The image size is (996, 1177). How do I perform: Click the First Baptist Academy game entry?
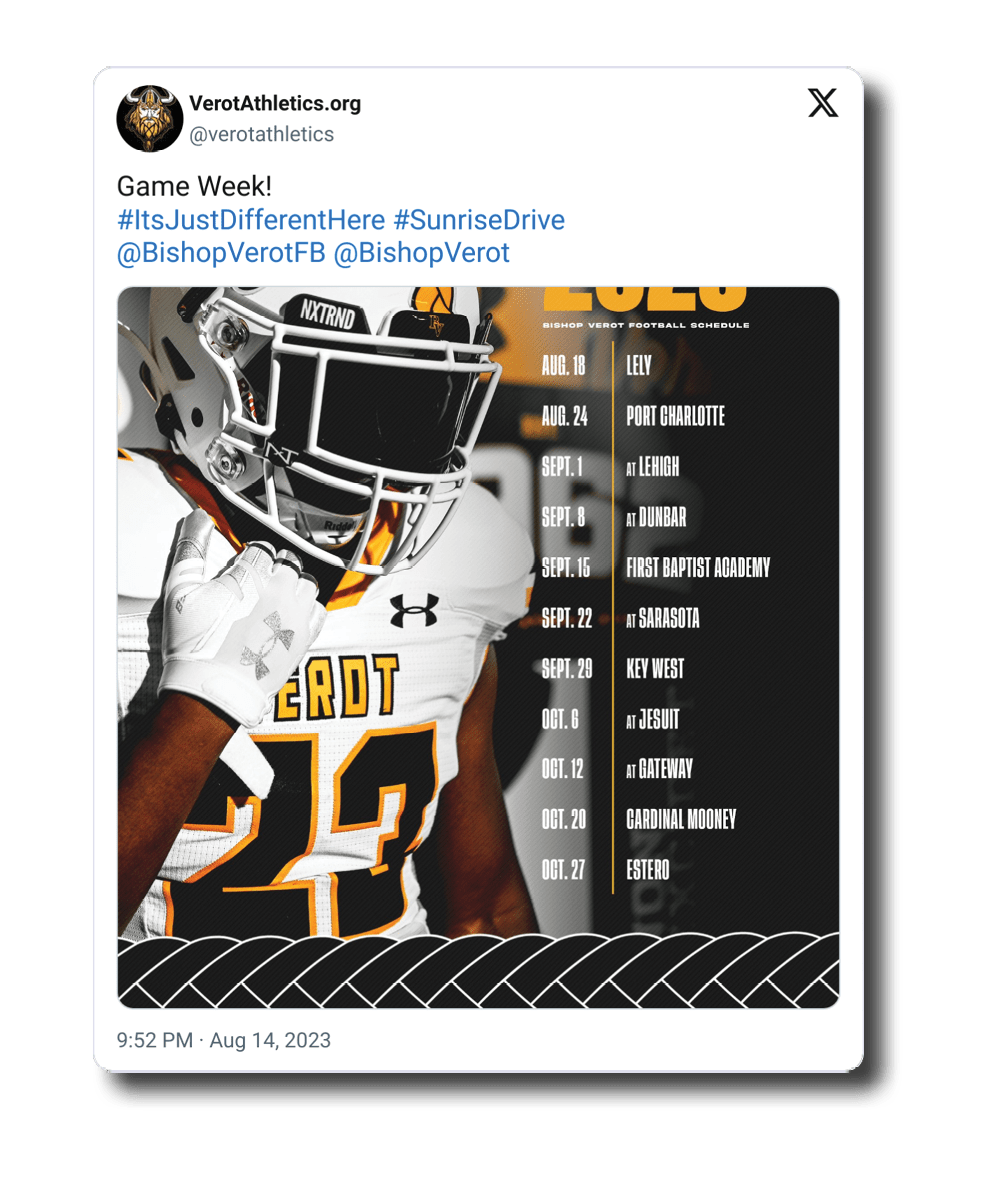(698, 568)
